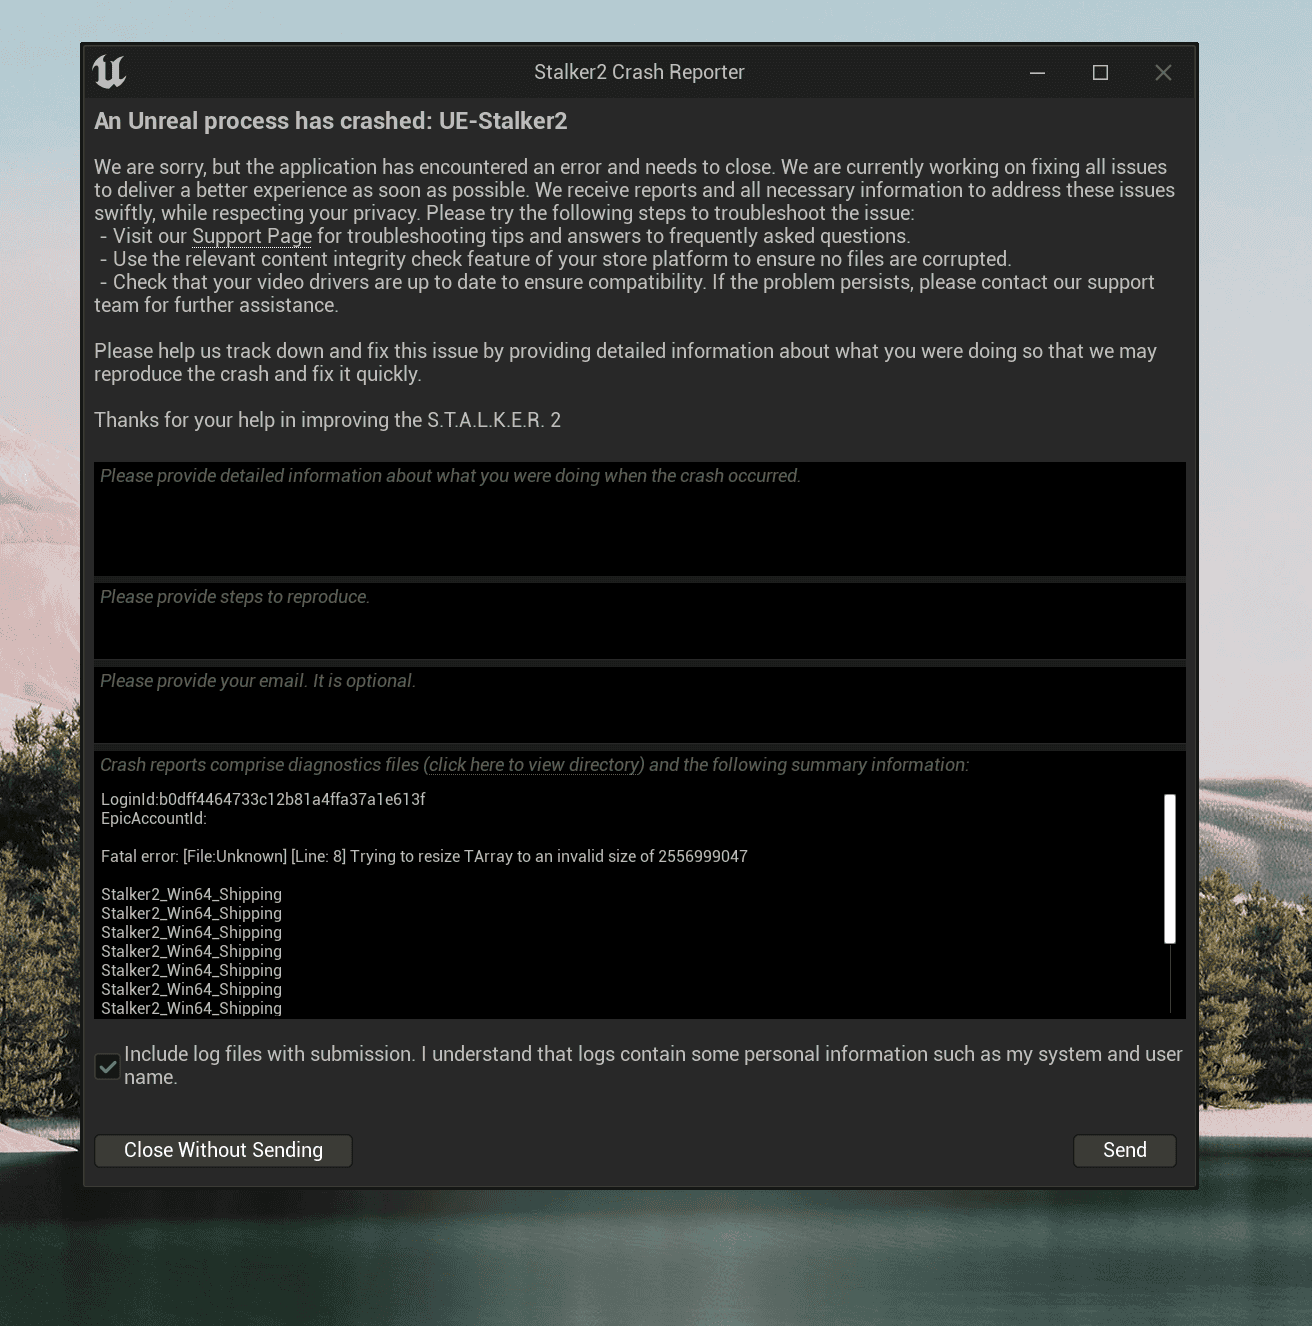The height and width of the screenshot is (1326, 1312).
Task: Click the Thanks for your help text line
Action: click(x=328, y=420)
